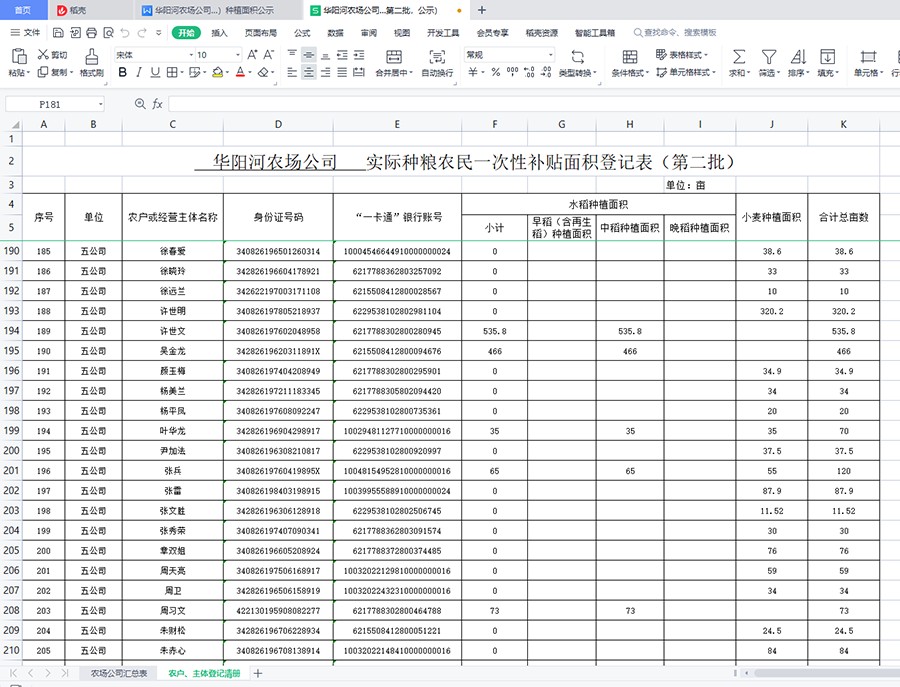900x687 pixels.
Task: Toggle Bold formatting
Action: [x=123, y=73]
